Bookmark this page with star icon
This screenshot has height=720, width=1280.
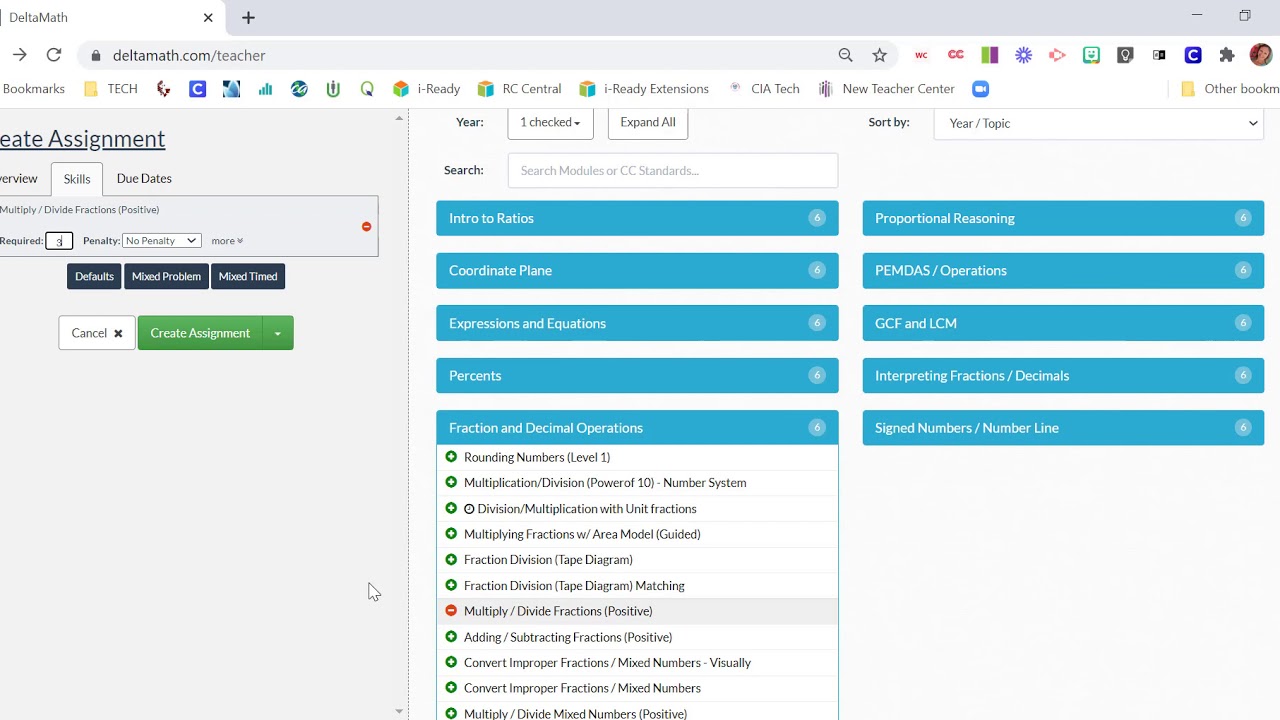(879, 55)
